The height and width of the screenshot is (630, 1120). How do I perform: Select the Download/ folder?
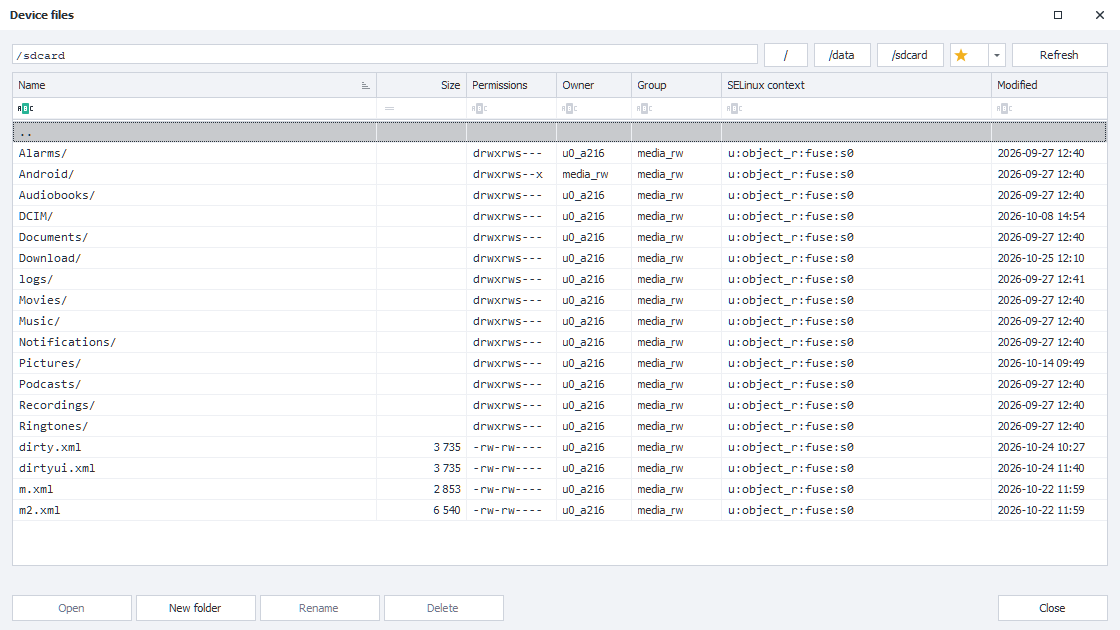(x=559, y=258)
